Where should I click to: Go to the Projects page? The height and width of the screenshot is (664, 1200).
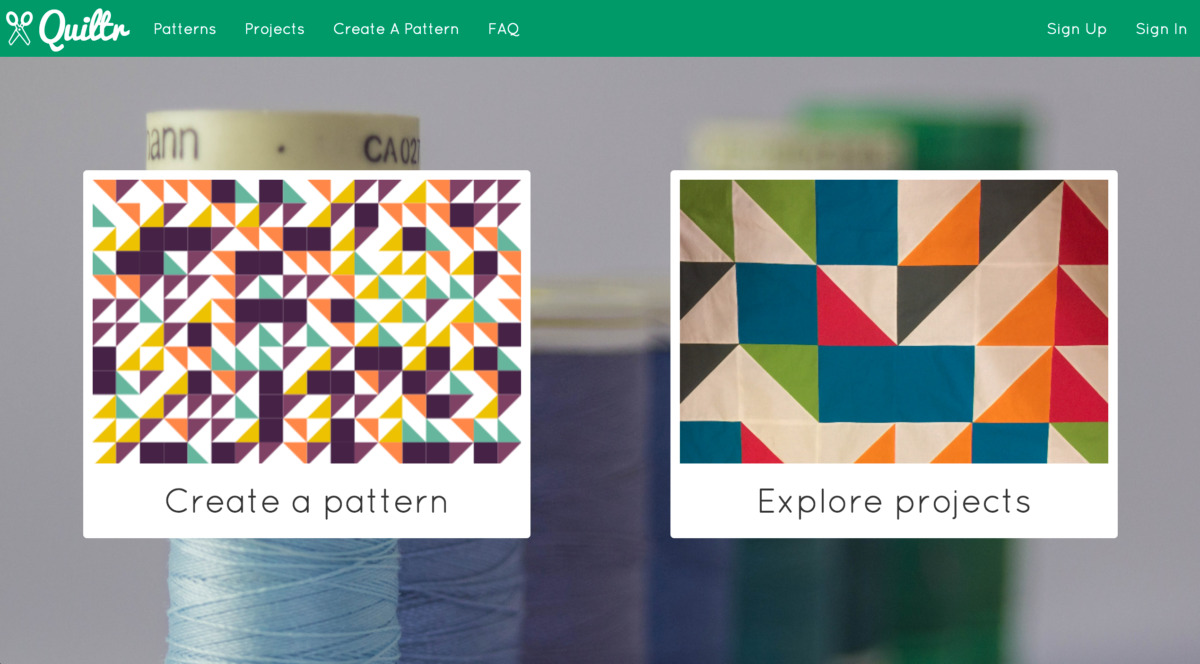[x=274, y=29]
